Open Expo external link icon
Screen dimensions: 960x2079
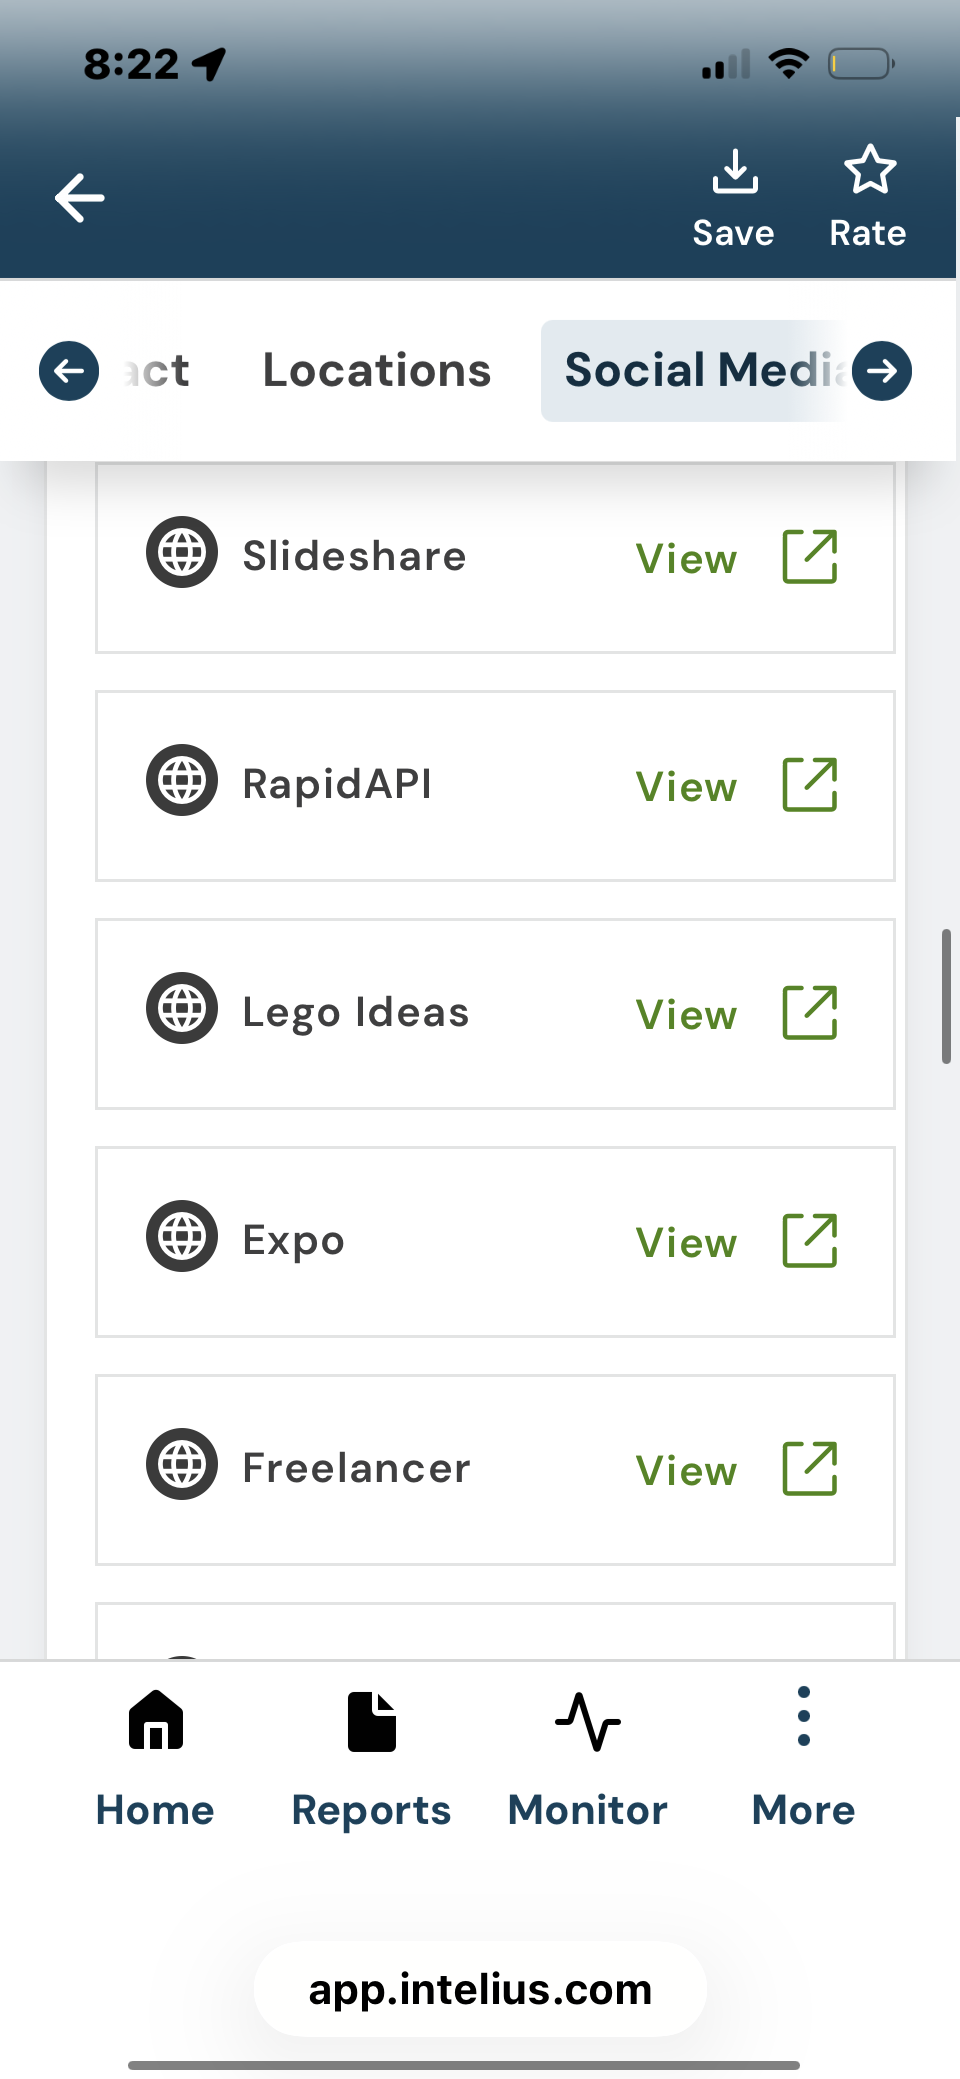(x=809, y=1241)
